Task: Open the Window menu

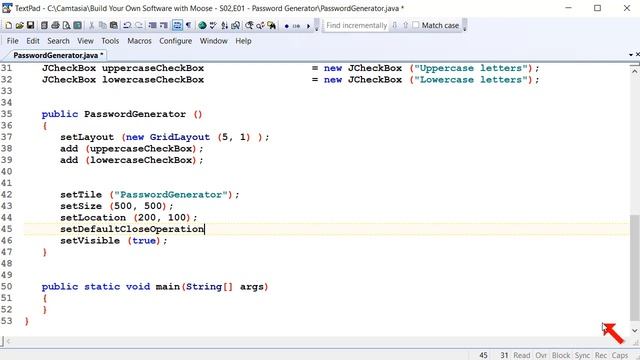Action: point(213,41)
